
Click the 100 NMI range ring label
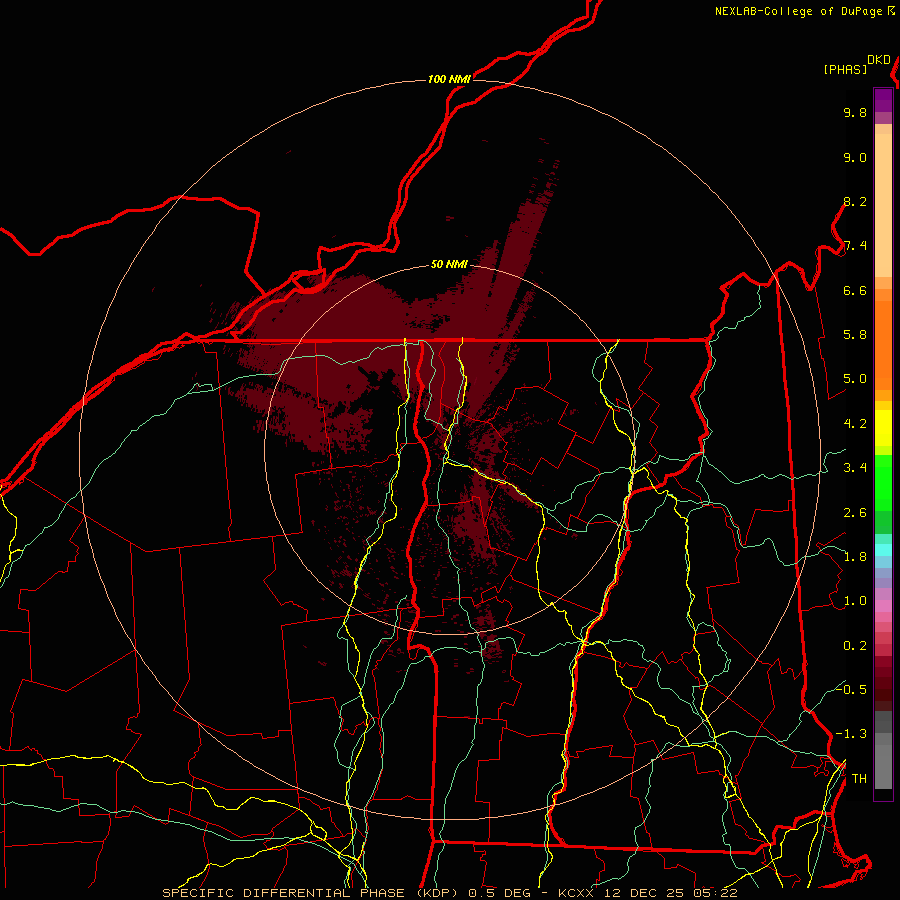449,79
